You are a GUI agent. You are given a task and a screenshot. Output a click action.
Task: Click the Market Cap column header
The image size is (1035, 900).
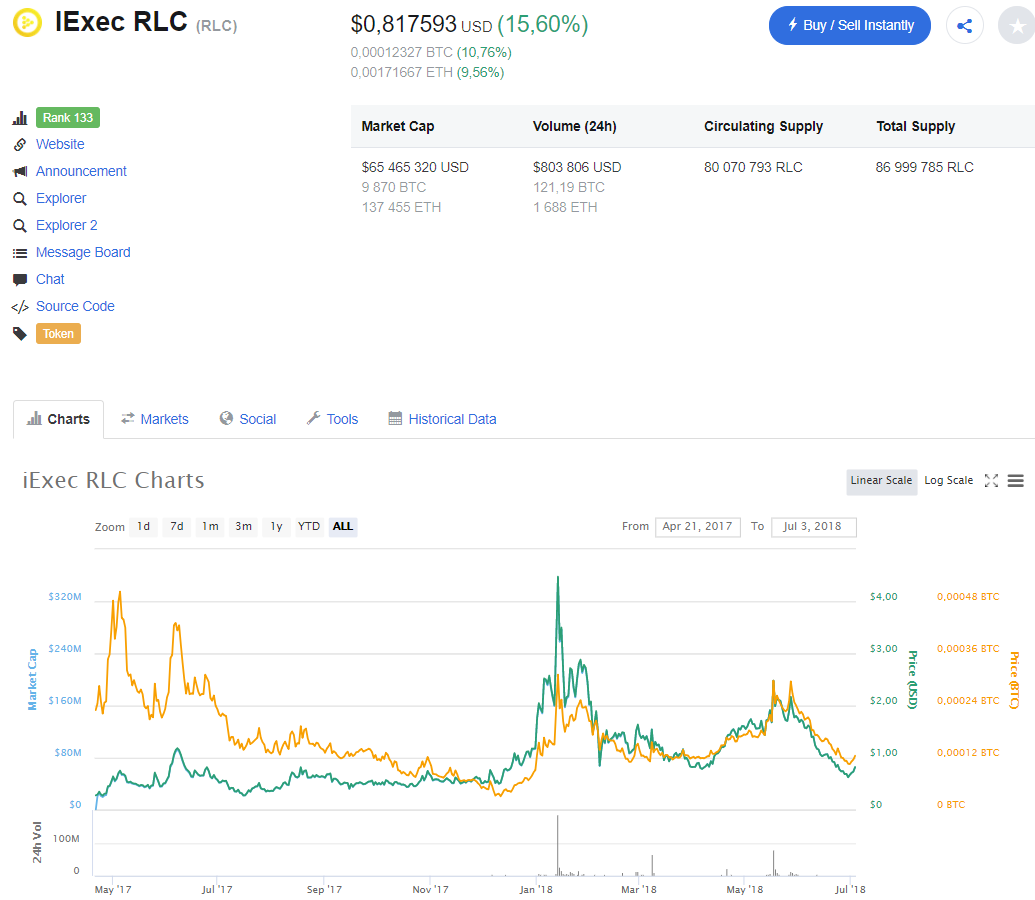pos(398,126)
